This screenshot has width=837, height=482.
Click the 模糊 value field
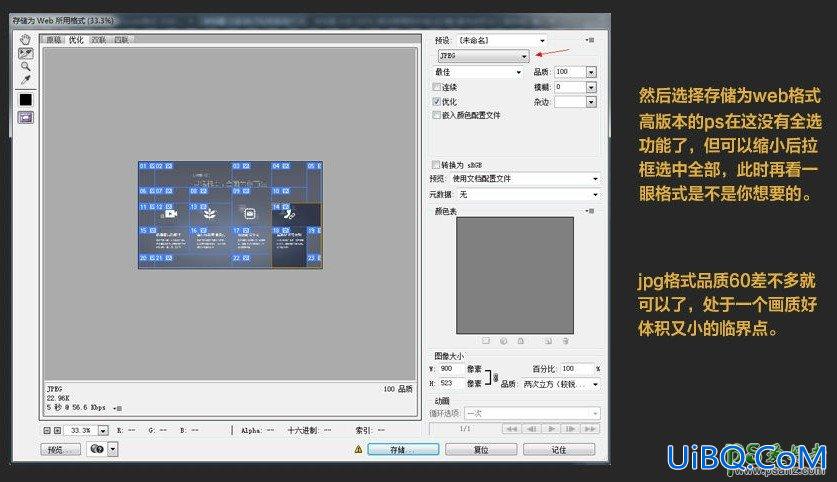coord(570,87)
